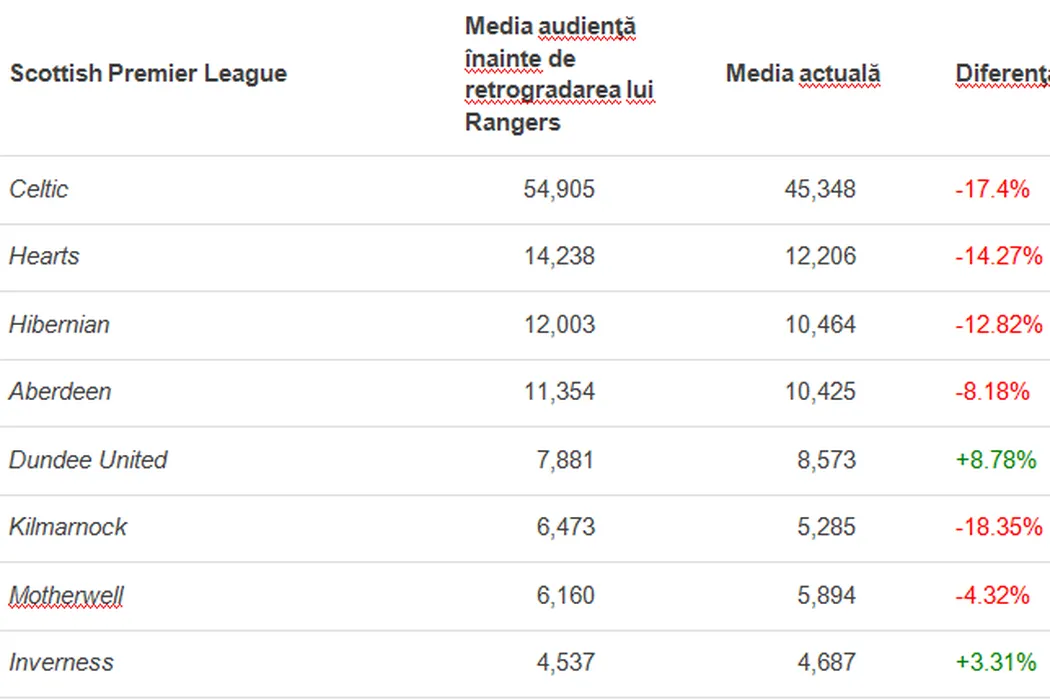Click the green +3.31% Inverness difference
Viewport: 1050px width, 700px height.
click(x=996, y=662)
